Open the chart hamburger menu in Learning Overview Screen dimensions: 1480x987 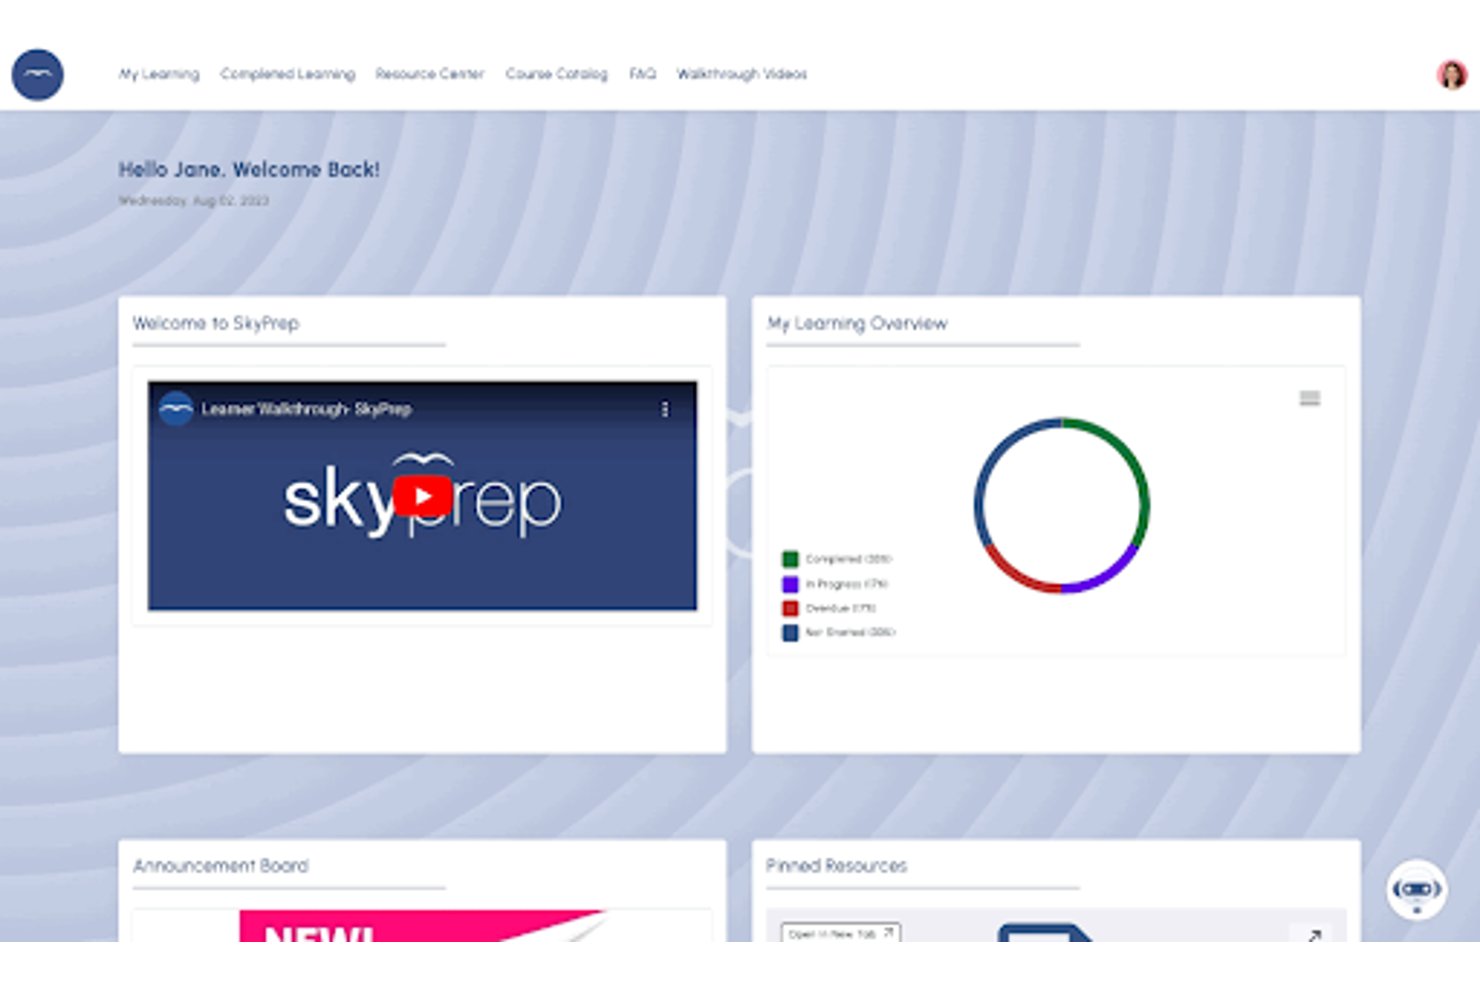1309,399
